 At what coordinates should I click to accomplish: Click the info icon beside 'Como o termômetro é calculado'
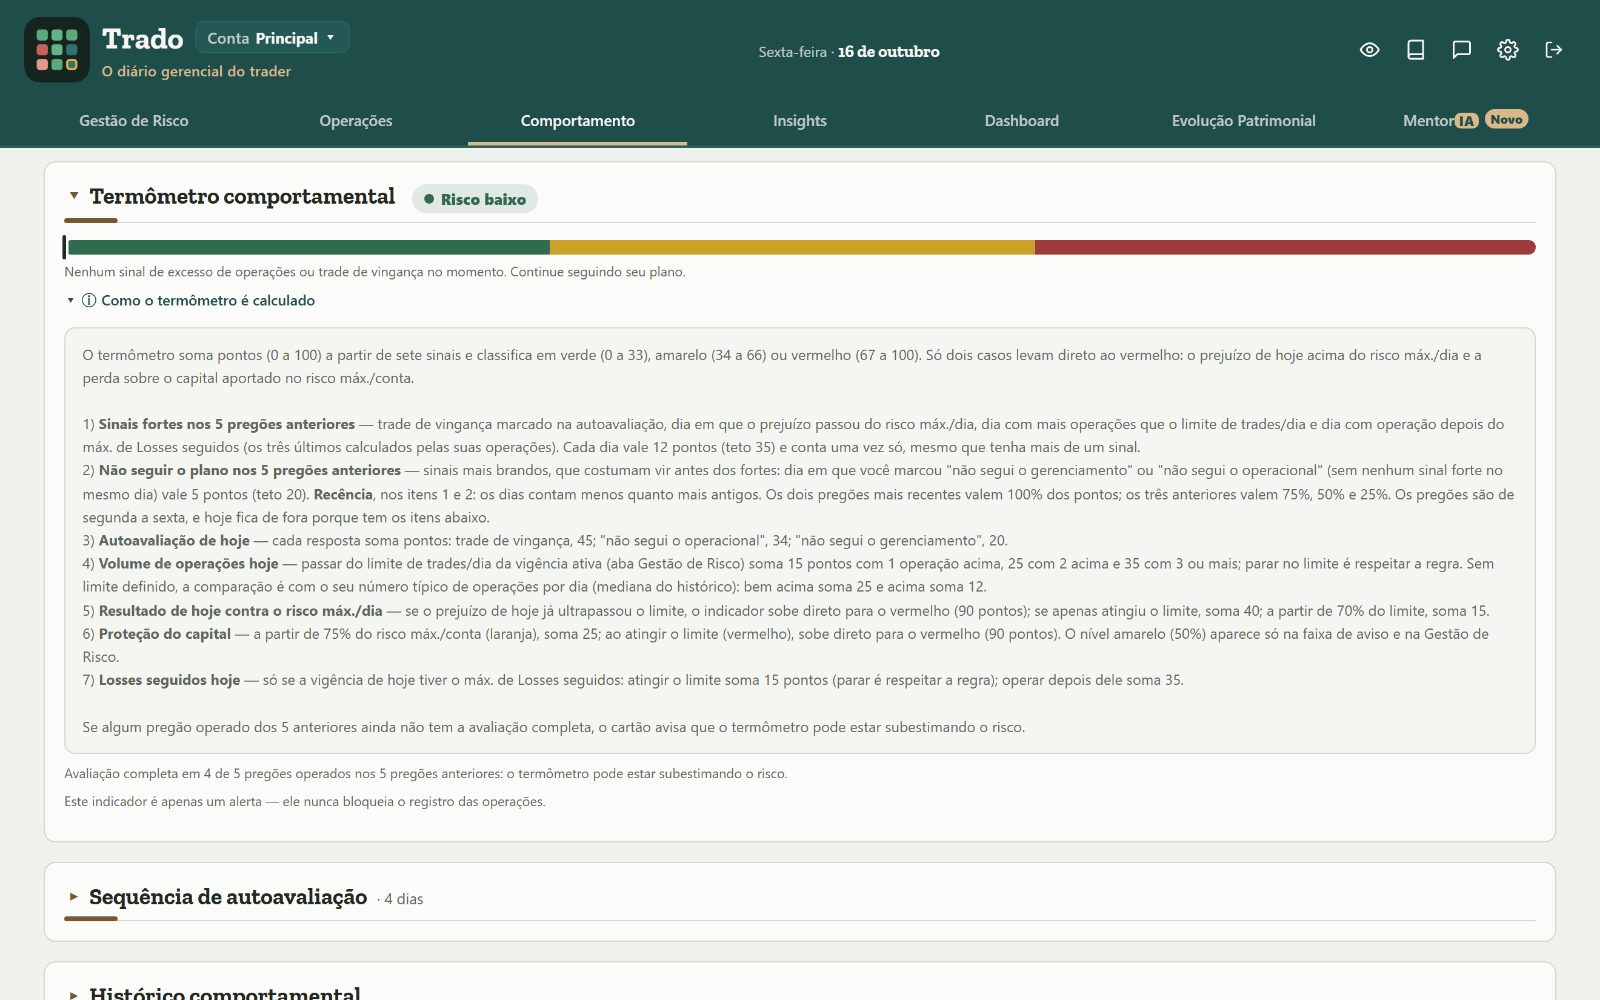pyautogui.click(x=89, y=300)
